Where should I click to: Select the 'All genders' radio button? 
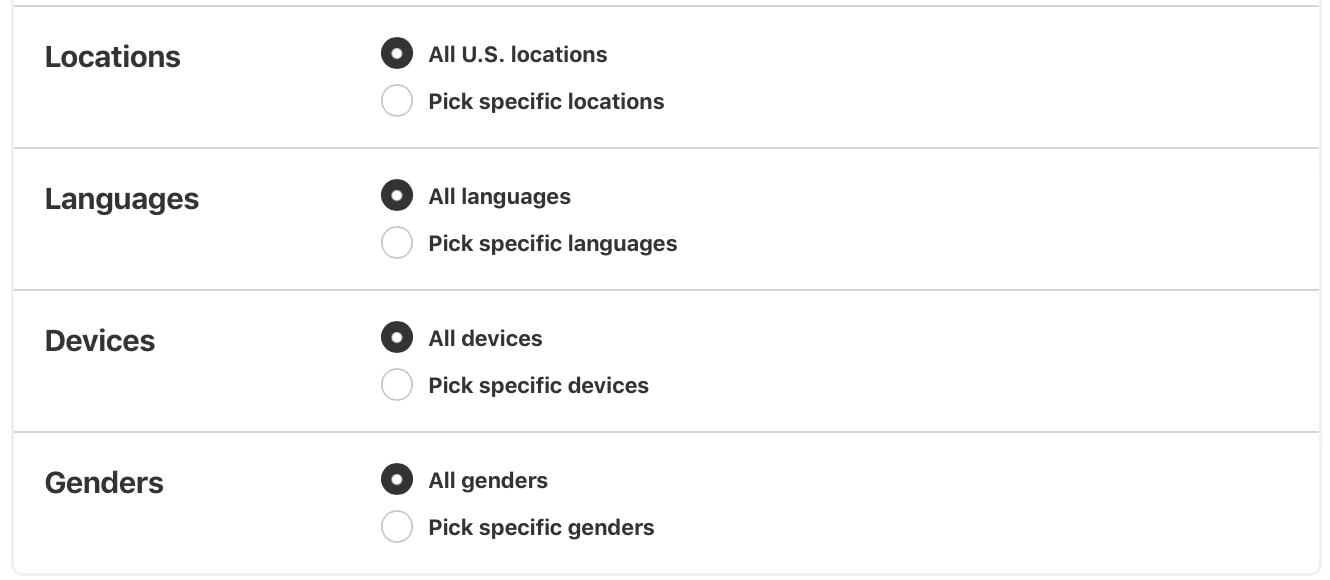397,480
